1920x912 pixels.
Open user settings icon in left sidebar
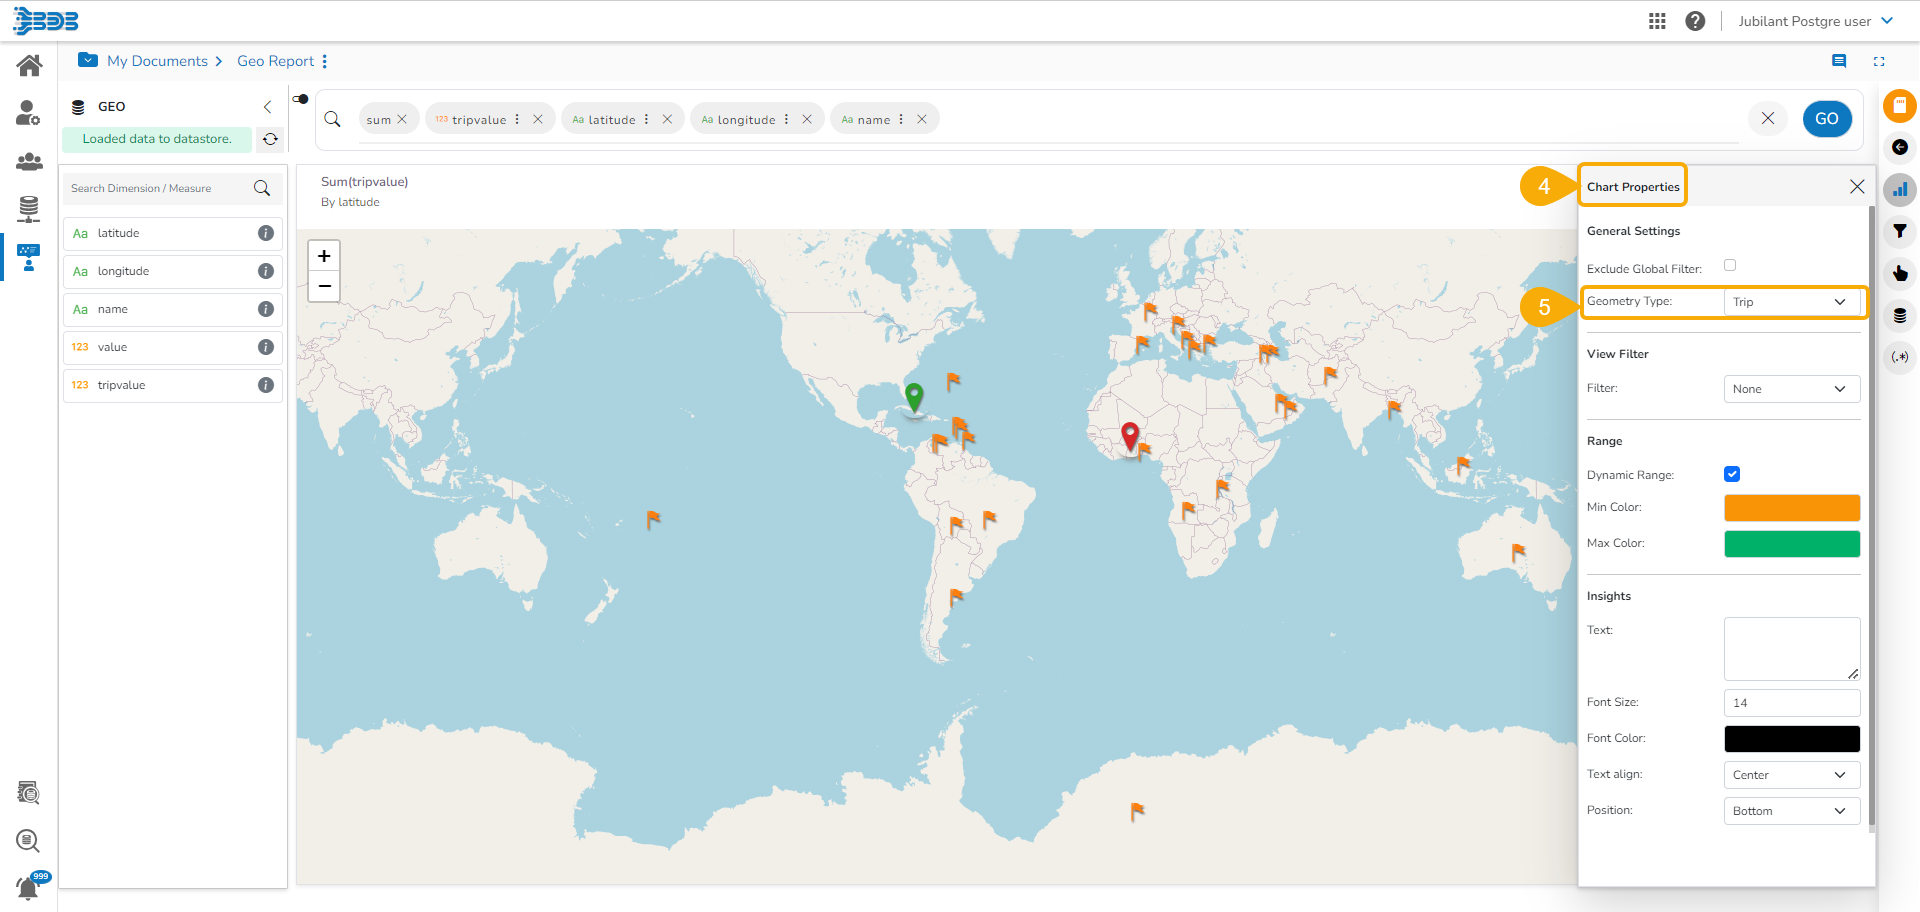(29, 113)
